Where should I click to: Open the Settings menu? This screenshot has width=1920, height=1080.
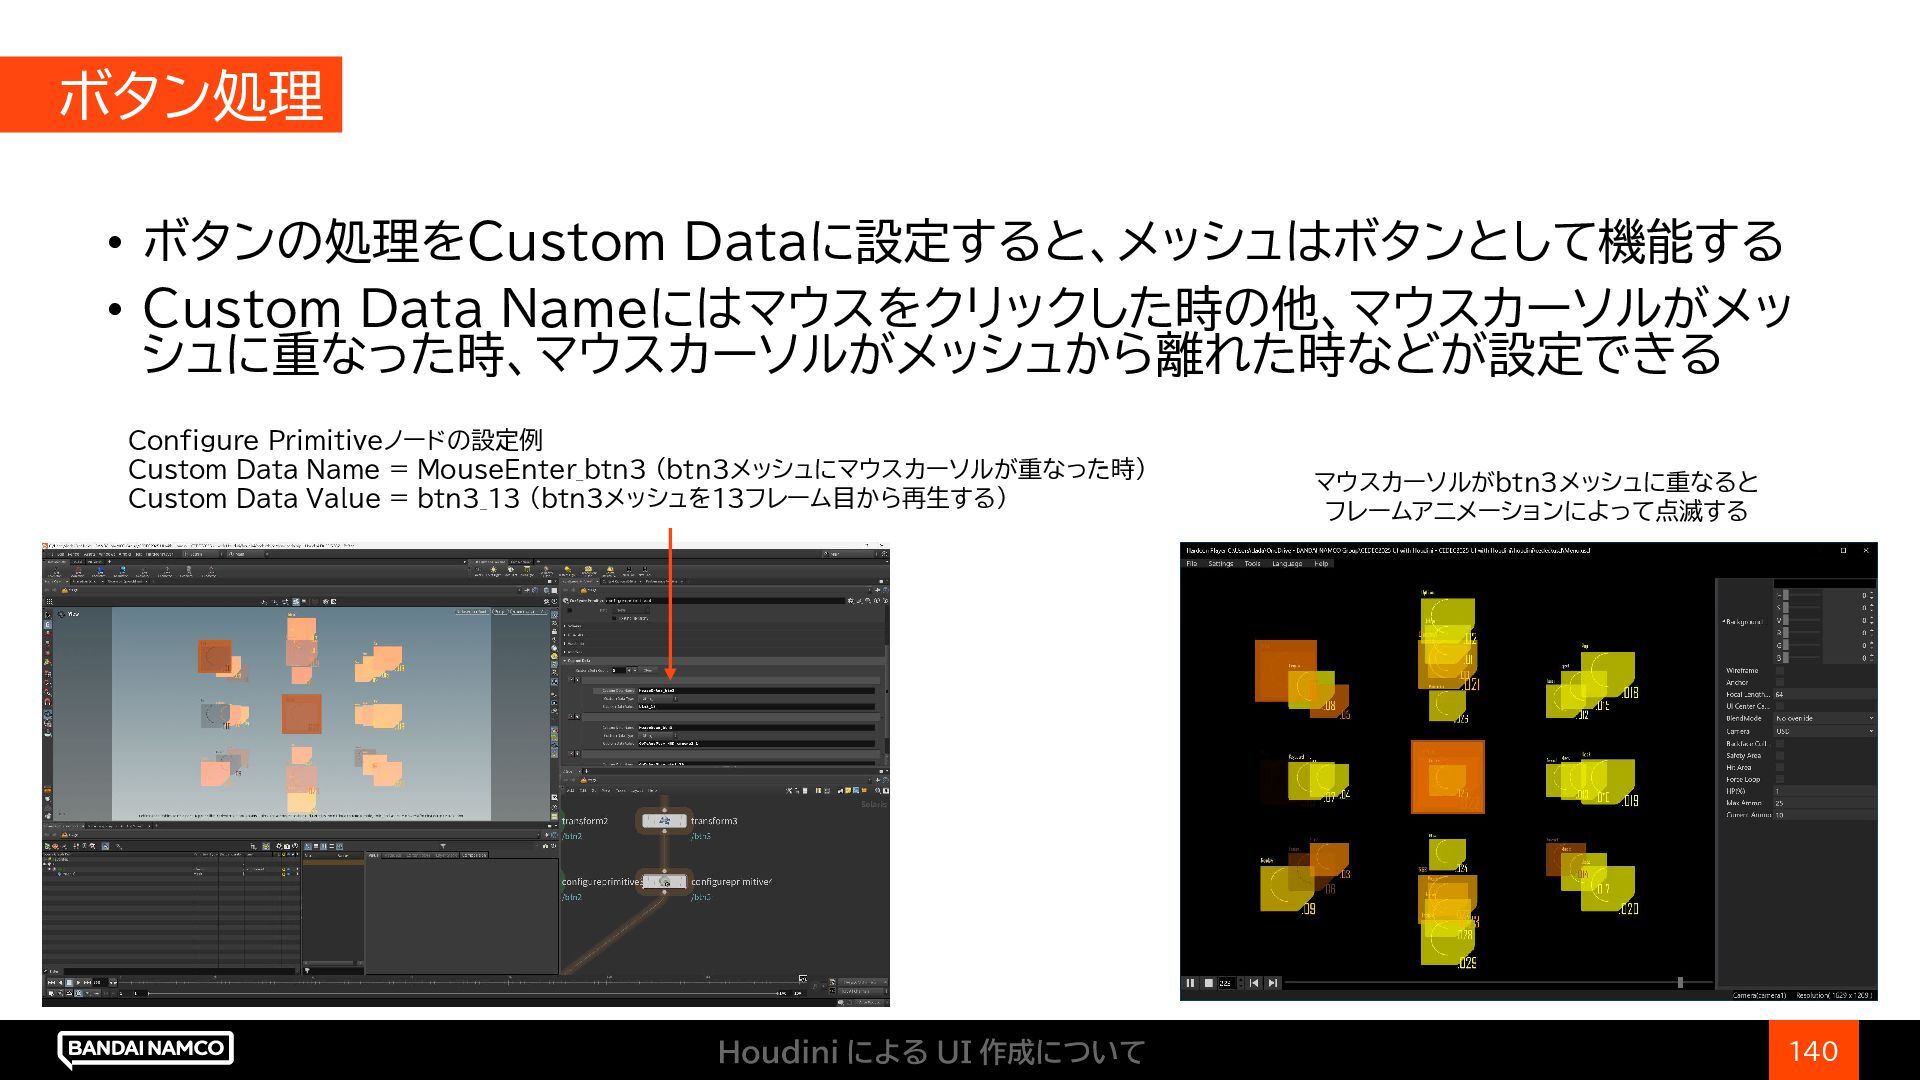pos(1220,564)
